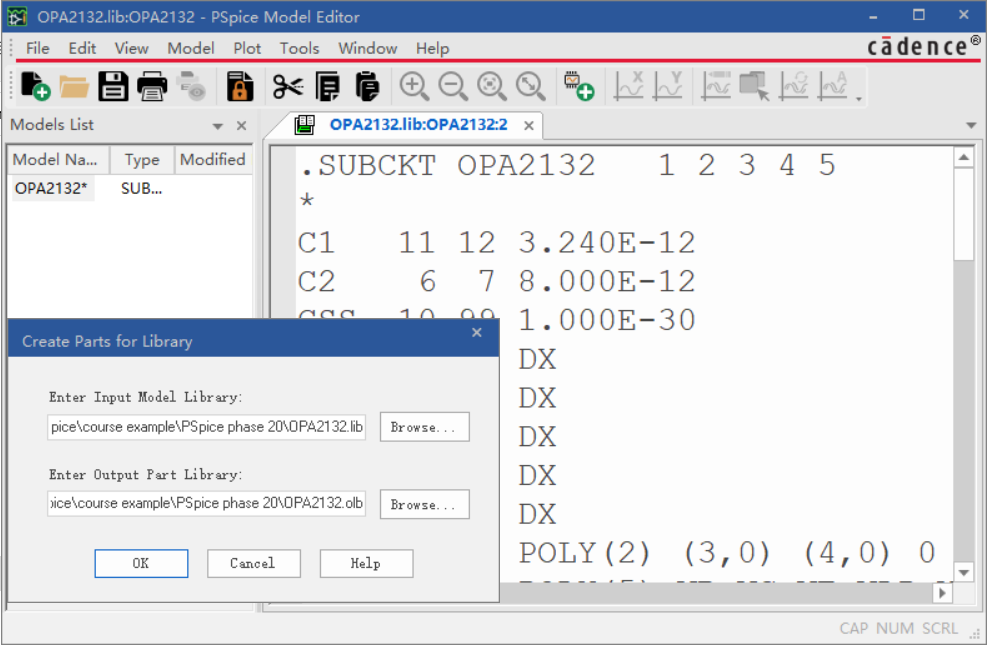This screenshot has width=987, height=645.
Task: Print using the printer toolbar icon
Action: click(x=152, y=86)
